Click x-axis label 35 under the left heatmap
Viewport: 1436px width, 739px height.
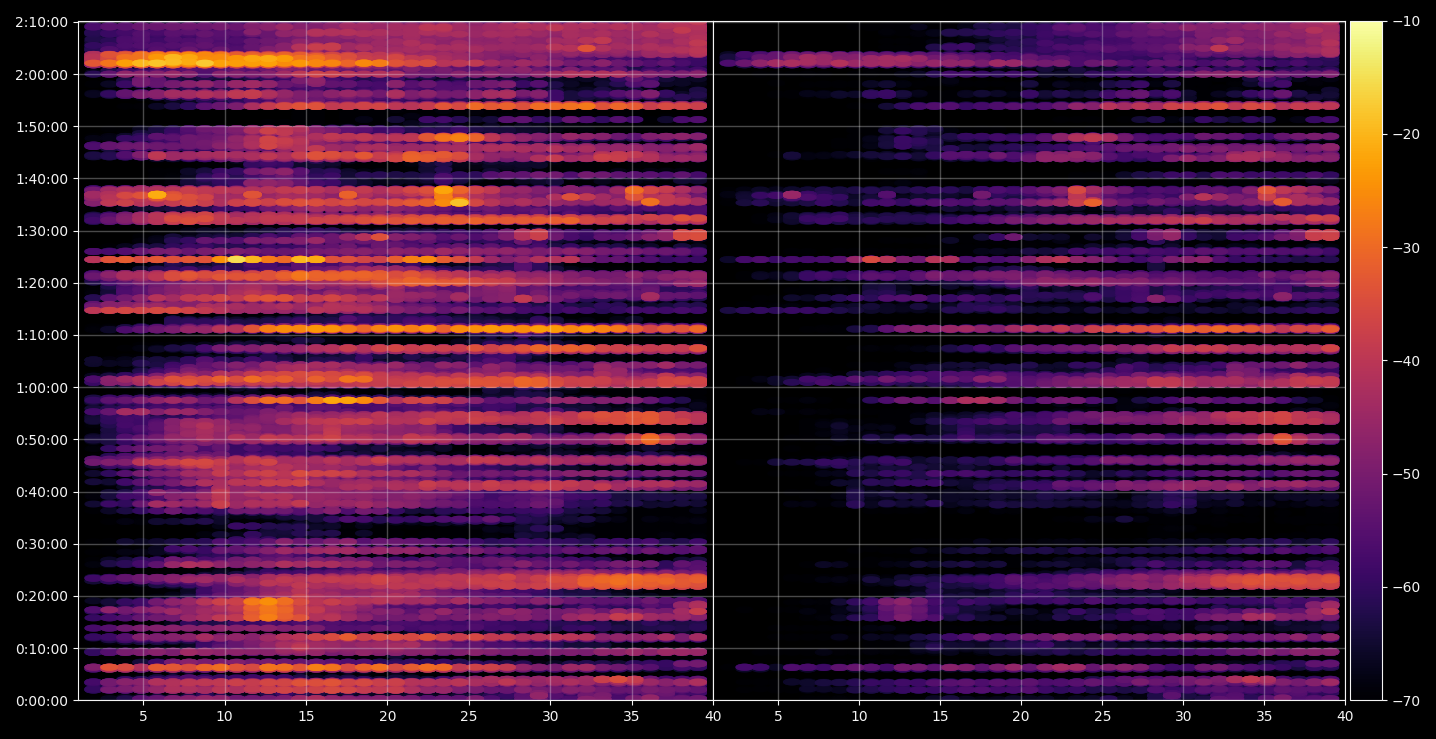[631, 716]
